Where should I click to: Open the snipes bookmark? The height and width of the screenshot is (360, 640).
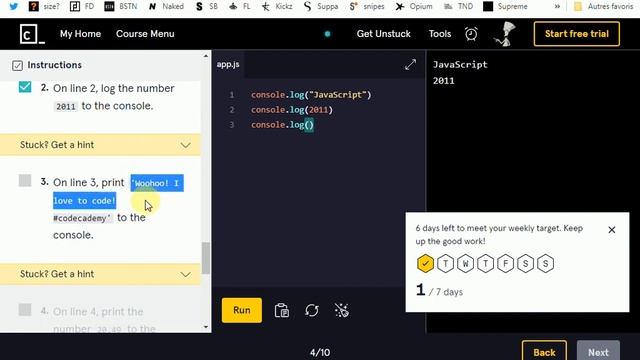367,6
